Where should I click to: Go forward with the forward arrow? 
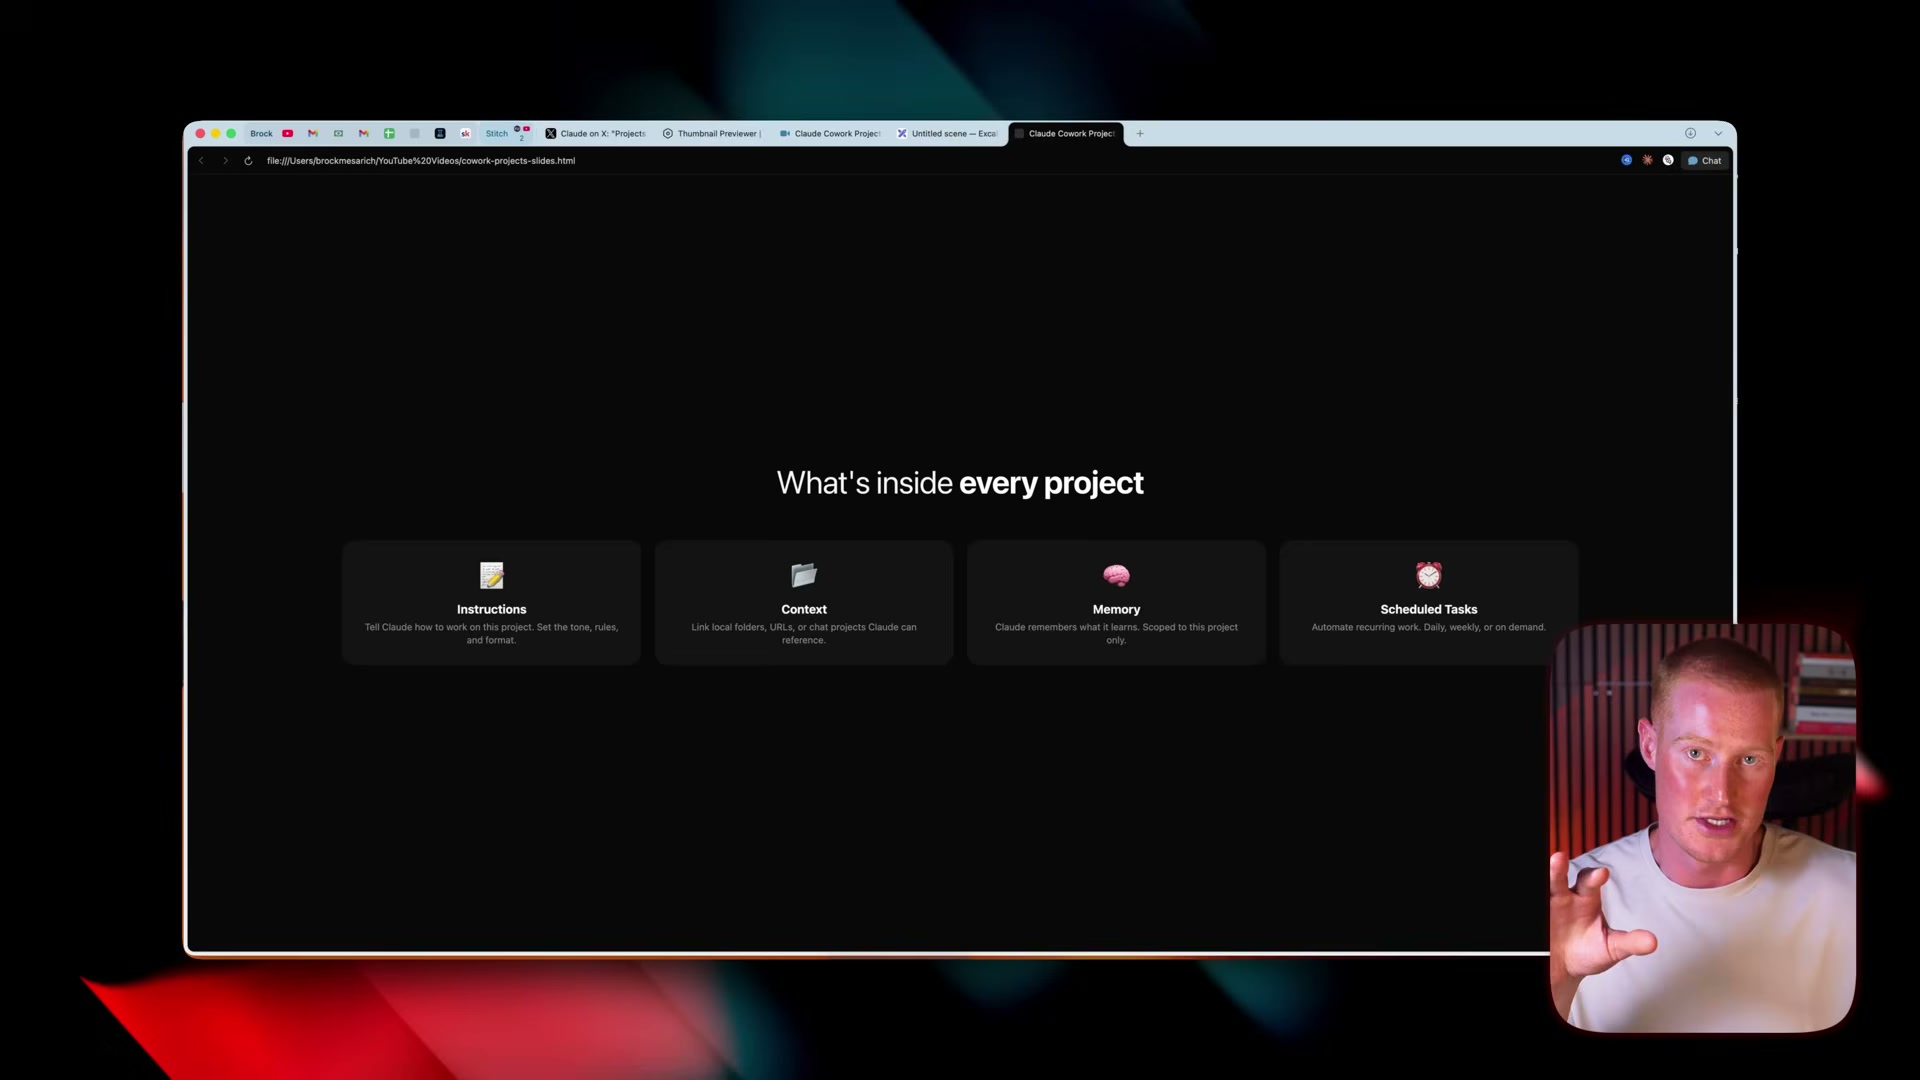tap(225, 160)
